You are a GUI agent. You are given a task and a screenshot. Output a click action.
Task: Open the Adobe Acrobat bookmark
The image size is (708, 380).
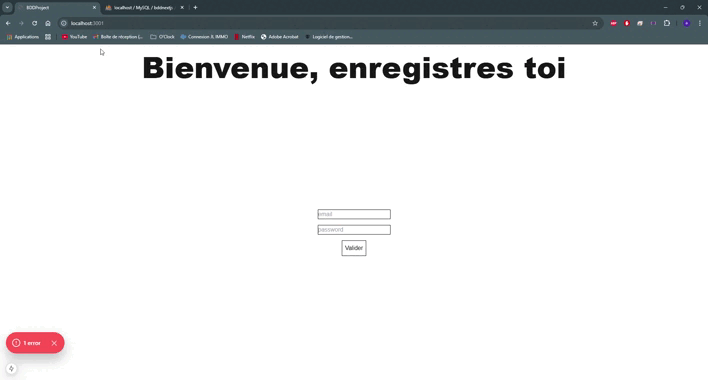tap(280, 37)
